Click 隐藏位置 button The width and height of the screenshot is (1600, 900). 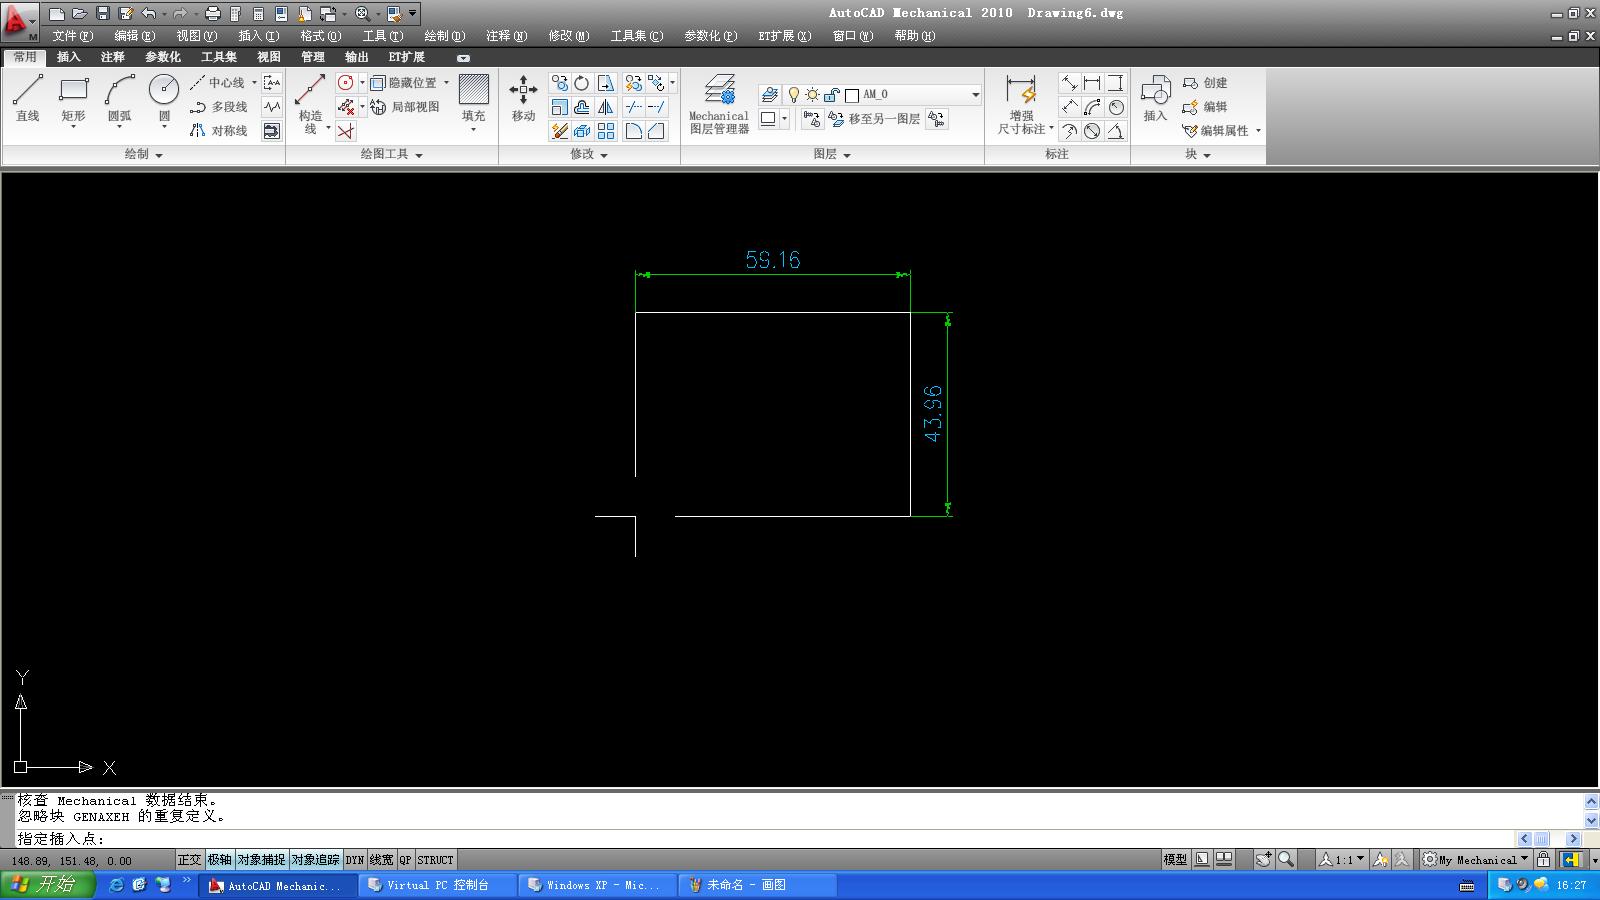tap(404, 83)
